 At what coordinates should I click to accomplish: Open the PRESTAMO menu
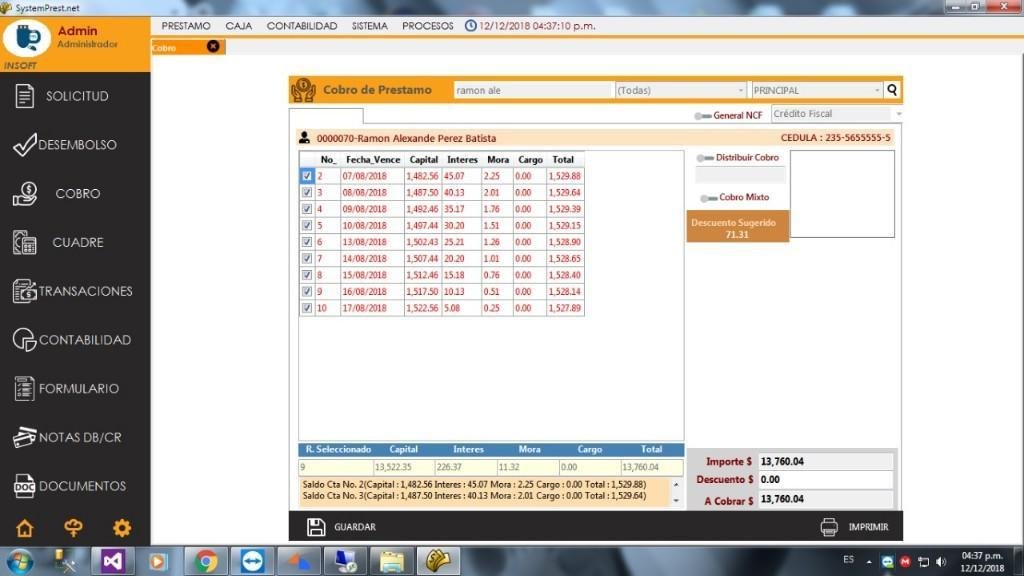pyautogui.click(x=186, y=26)
